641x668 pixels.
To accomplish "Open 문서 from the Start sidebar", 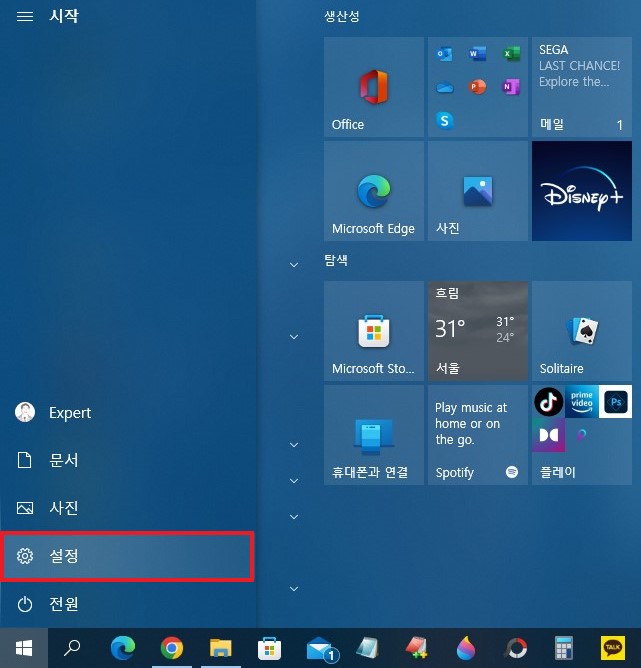I will (128, 460).
